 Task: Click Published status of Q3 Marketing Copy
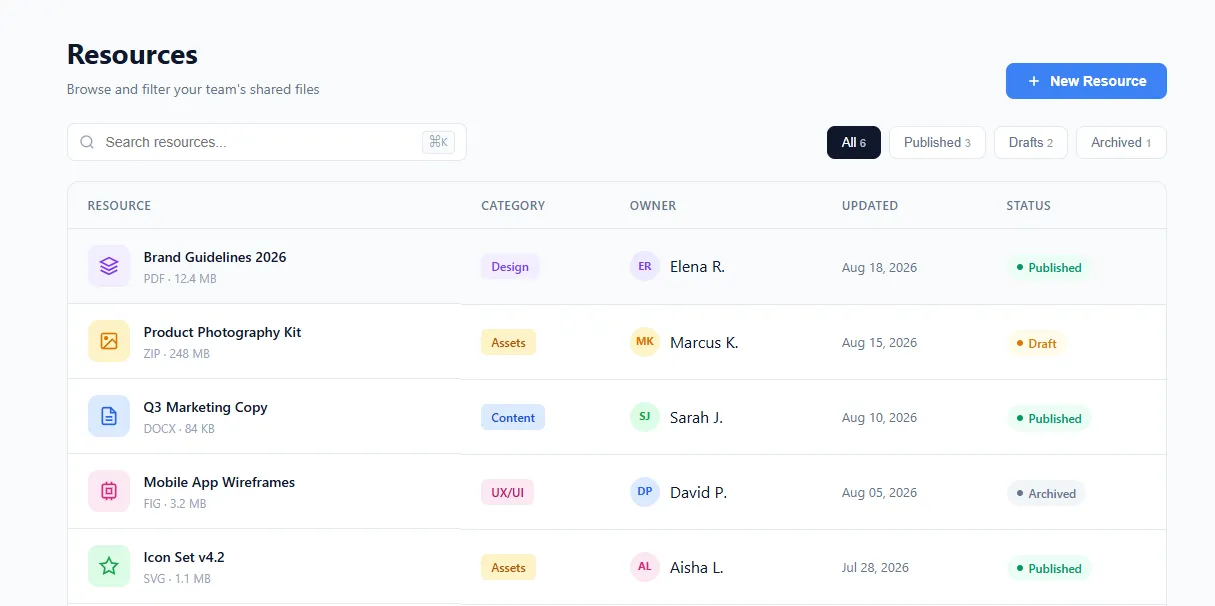1048,418
